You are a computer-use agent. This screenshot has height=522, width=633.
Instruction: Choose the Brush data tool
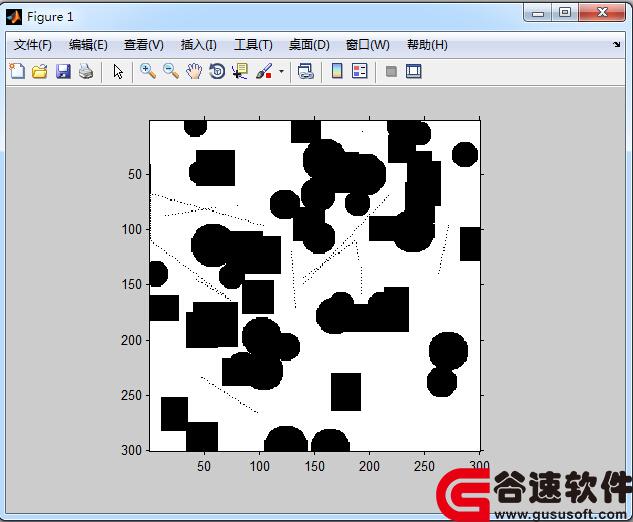click(x=264, y=71)
